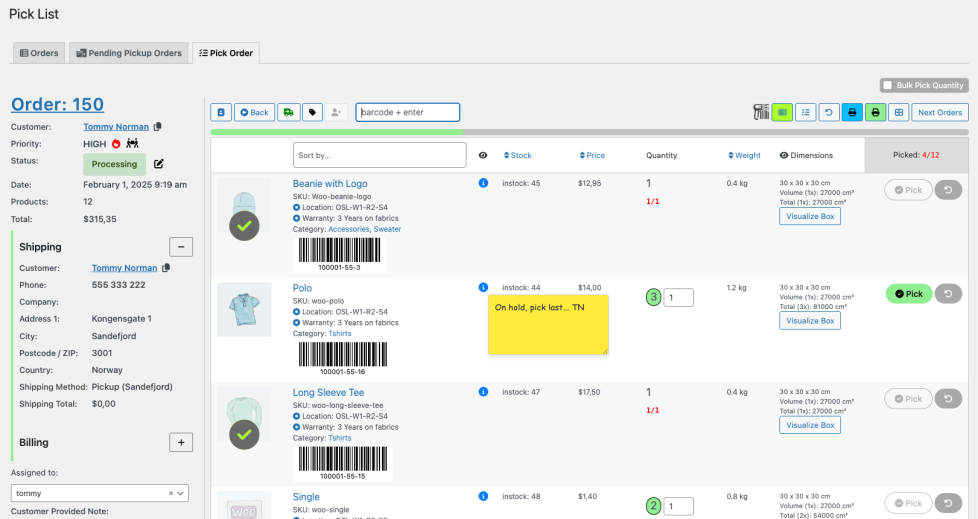Click the green barcode view icon
This screenshot has width=978, height=519.
point(782,113)
